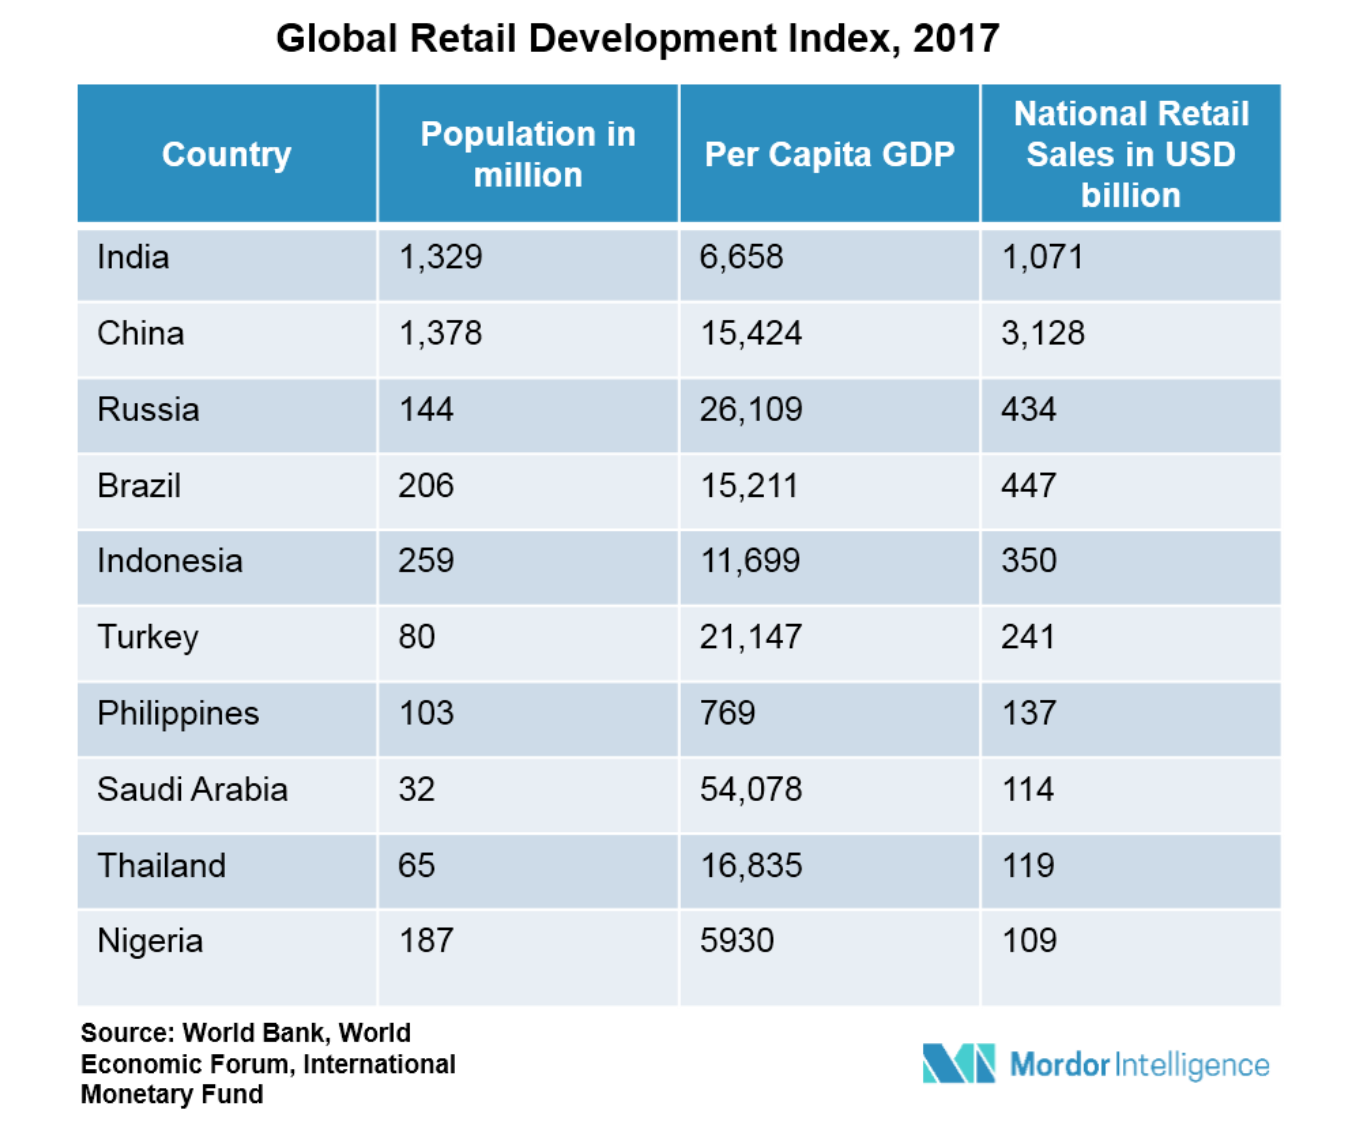Click the Nigeria country cell
The height and width of the screenshot is (1125, 1370).
click(x=150, y=942)
